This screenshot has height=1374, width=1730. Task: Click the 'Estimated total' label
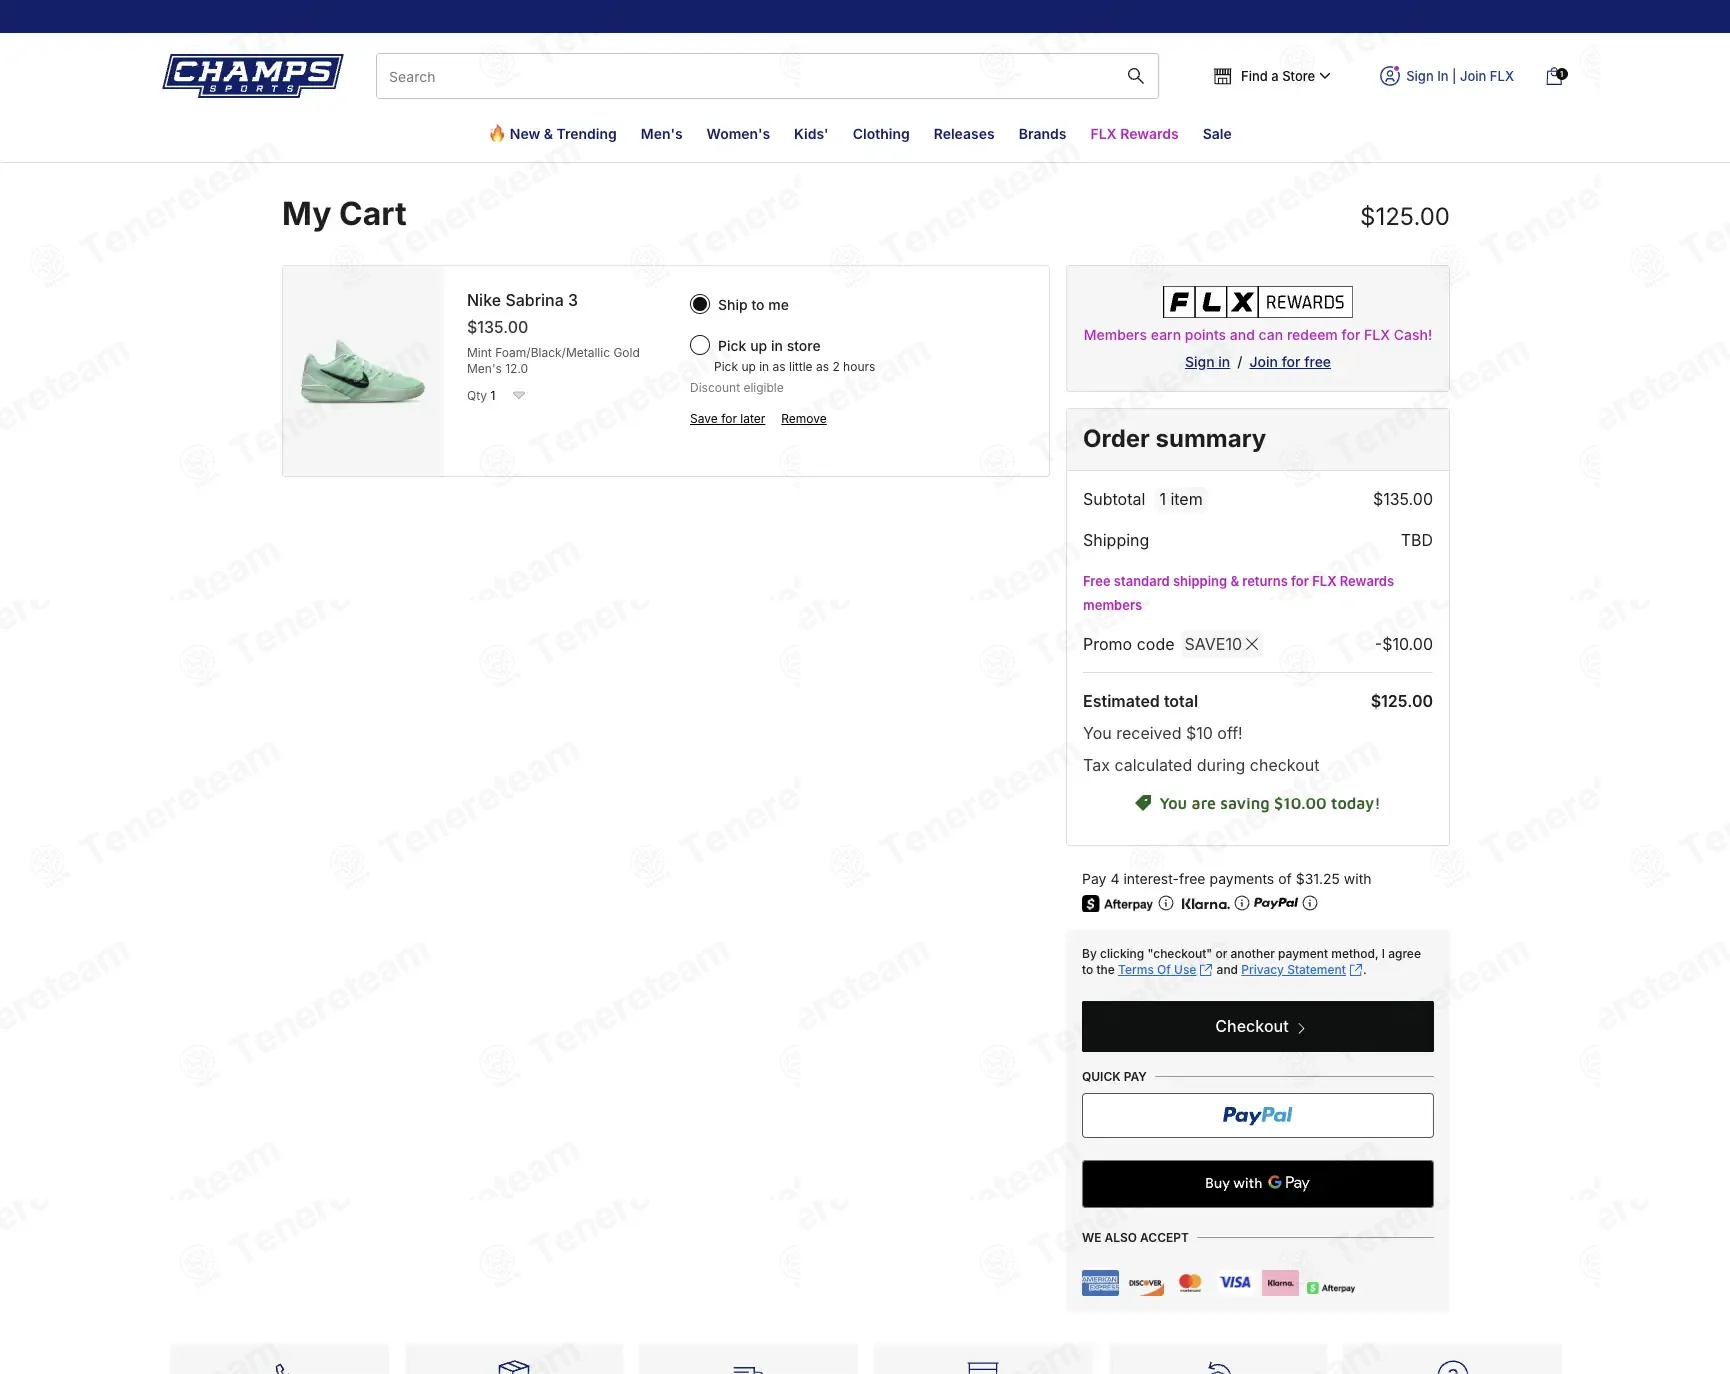click(1140, 701)
